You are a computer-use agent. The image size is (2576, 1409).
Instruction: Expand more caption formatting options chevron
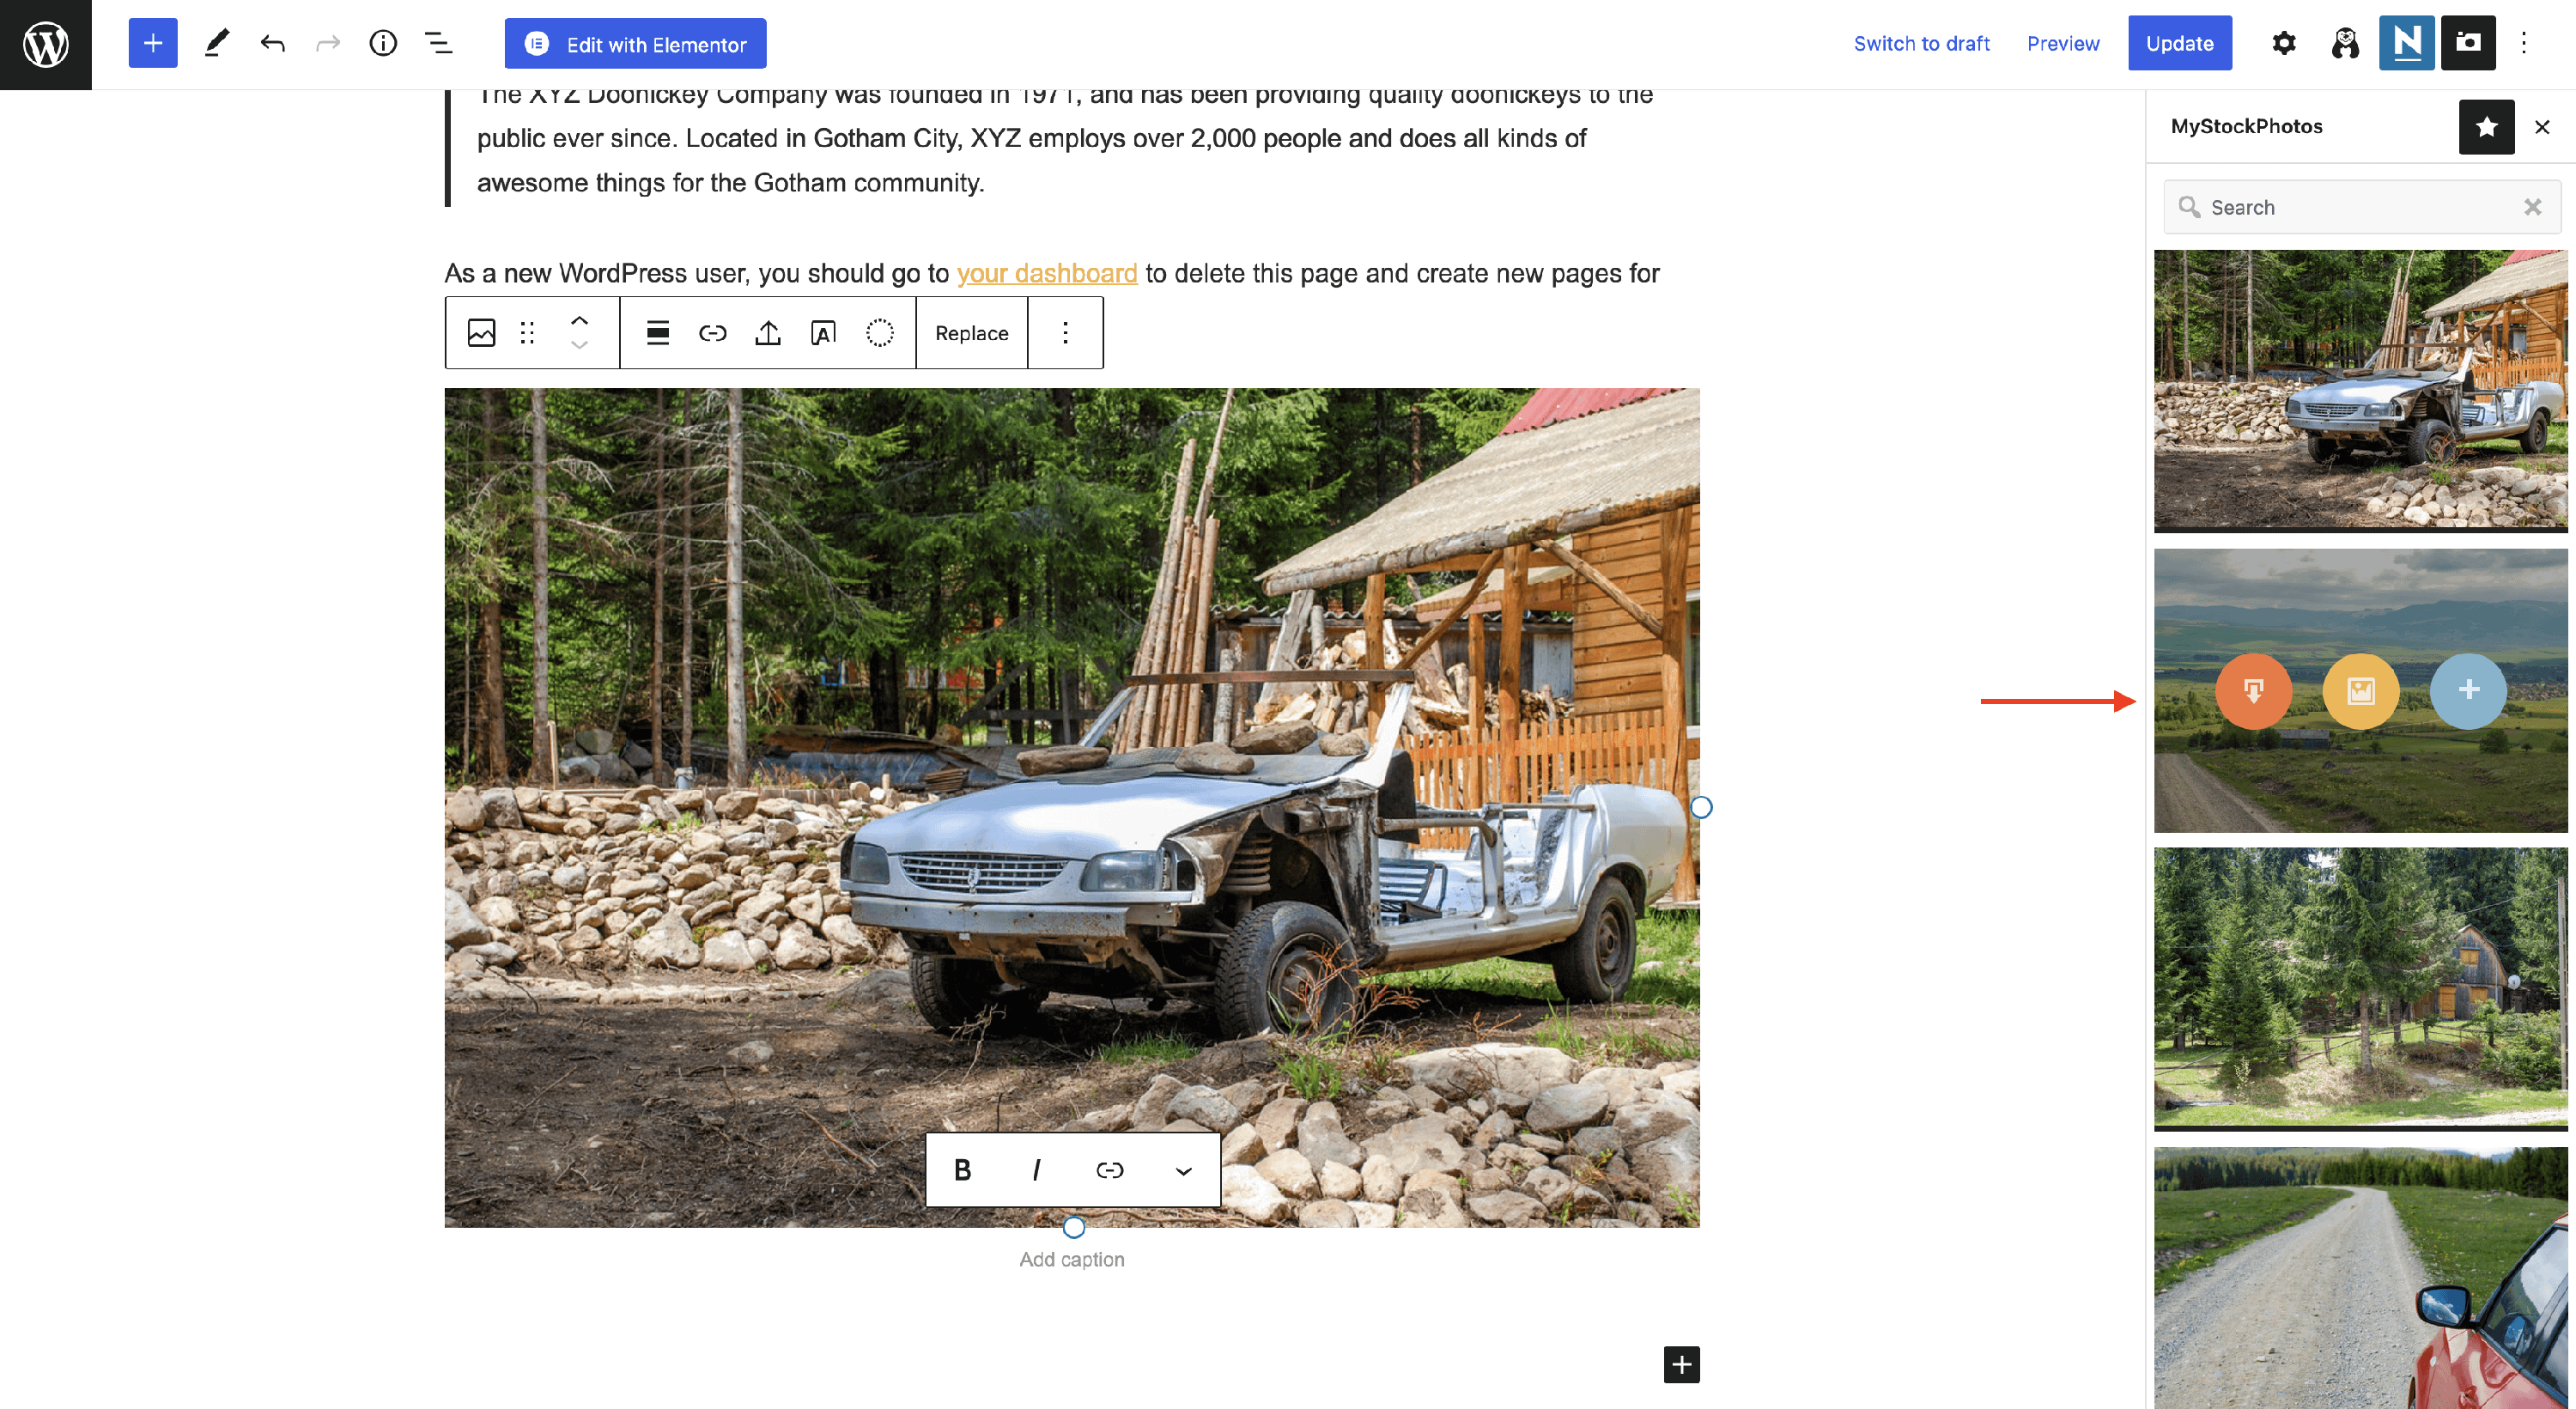tap(1183, 1171)
